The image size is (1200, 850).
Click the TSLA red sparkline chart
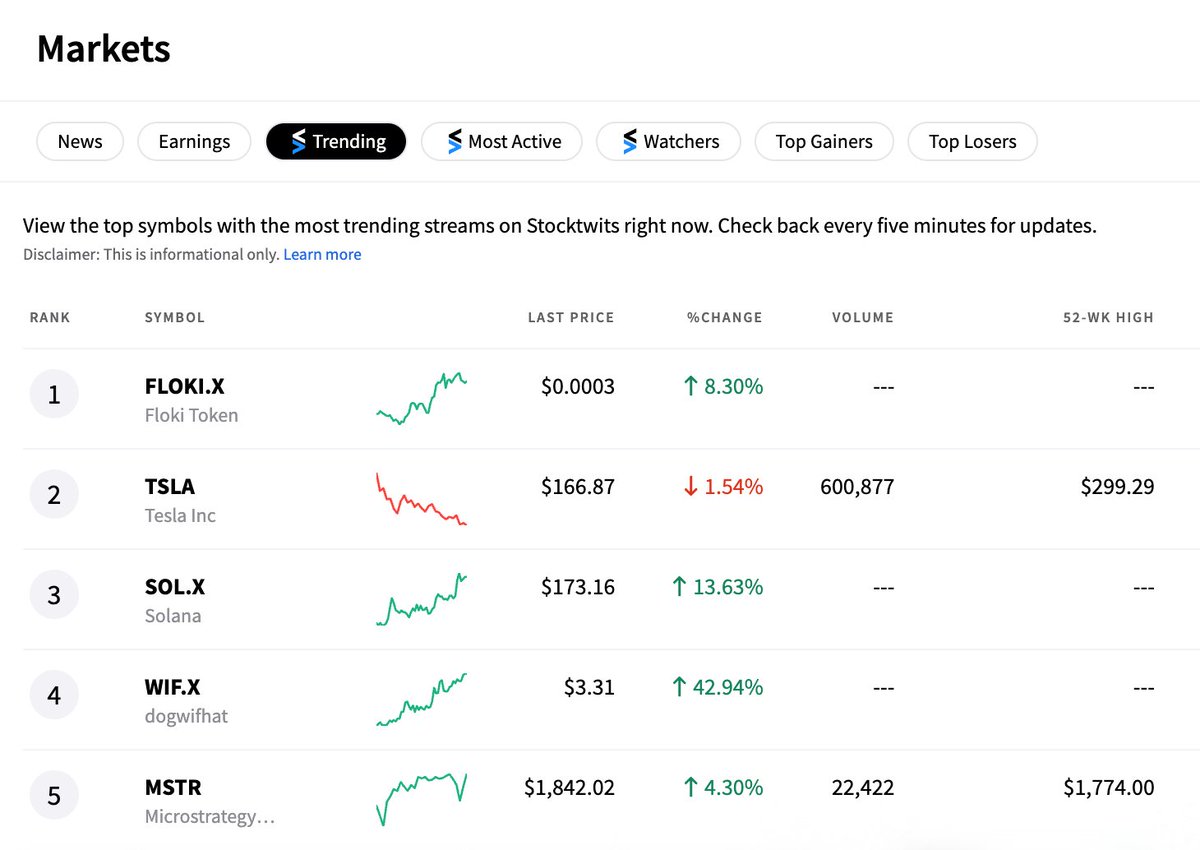421,499
